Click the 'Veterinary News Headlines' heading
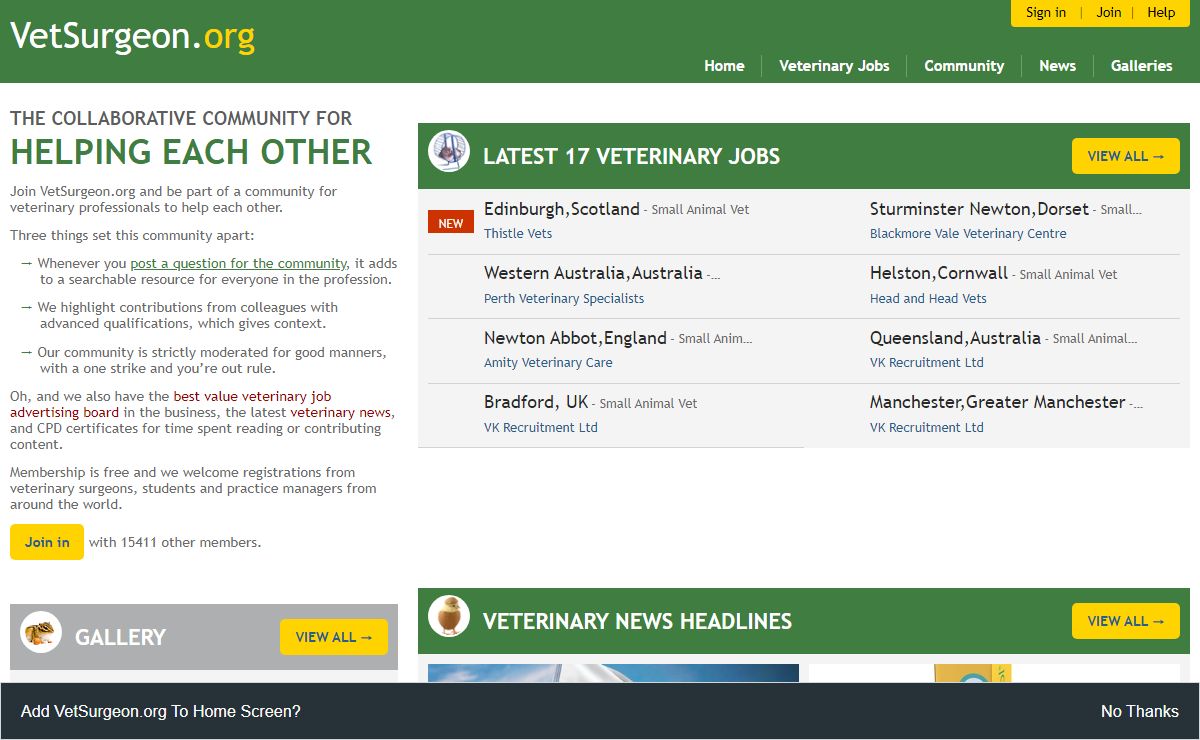Screen dimensions: 1200x740 [637, 621]
